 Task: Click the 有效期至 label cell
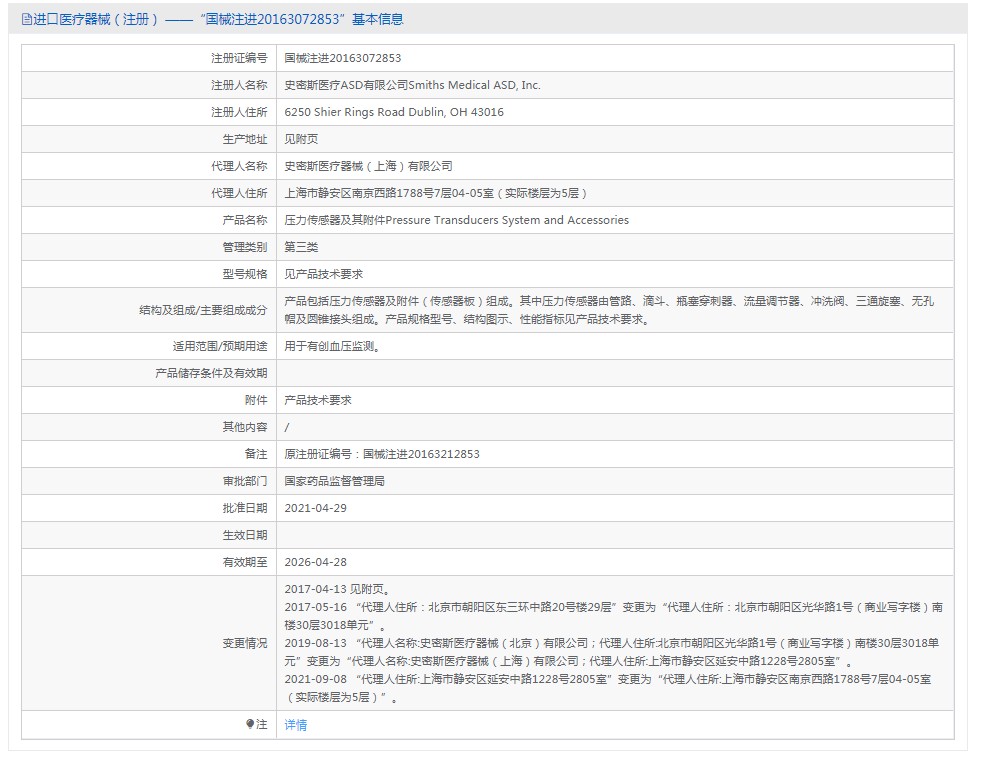pyautogui.click(x=149, y=562)
